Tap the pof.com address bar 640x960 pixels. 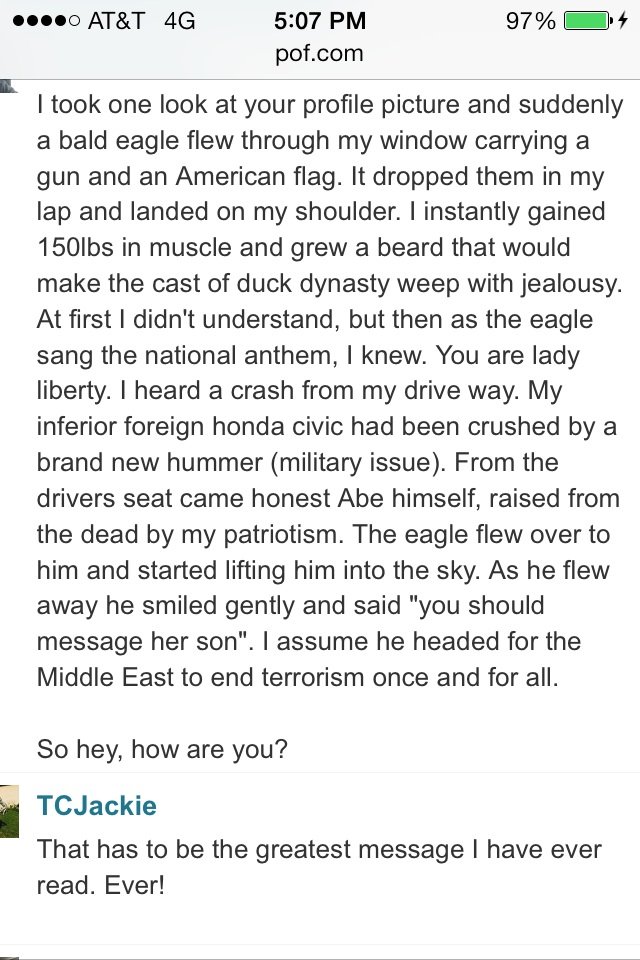click(320, 53)
